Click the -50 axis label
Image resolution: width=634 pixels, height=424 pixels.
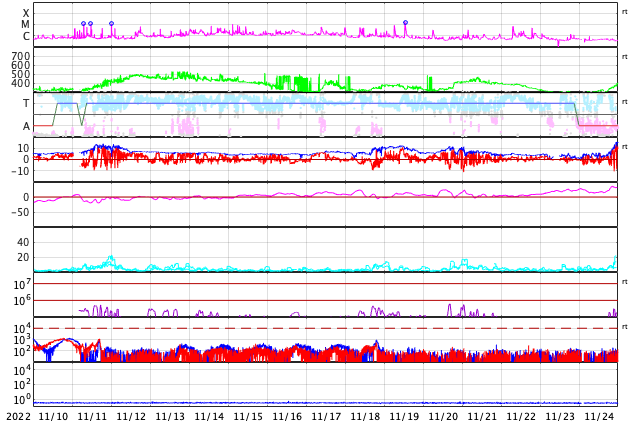20,212
